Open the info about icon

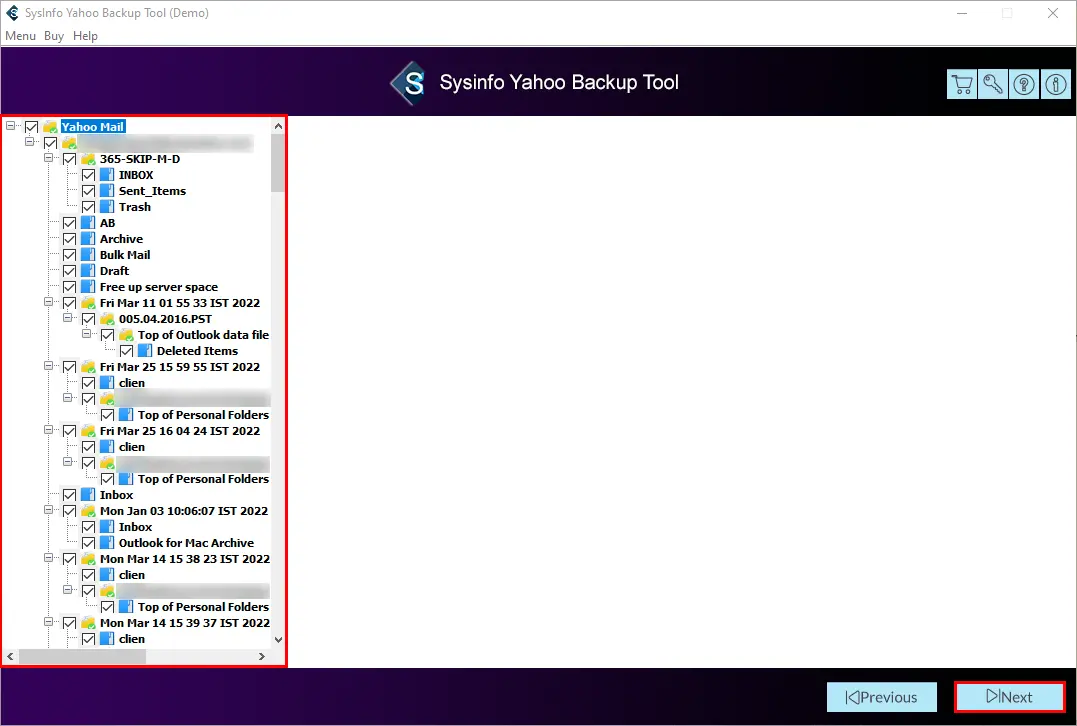(x=1055, y=84)
